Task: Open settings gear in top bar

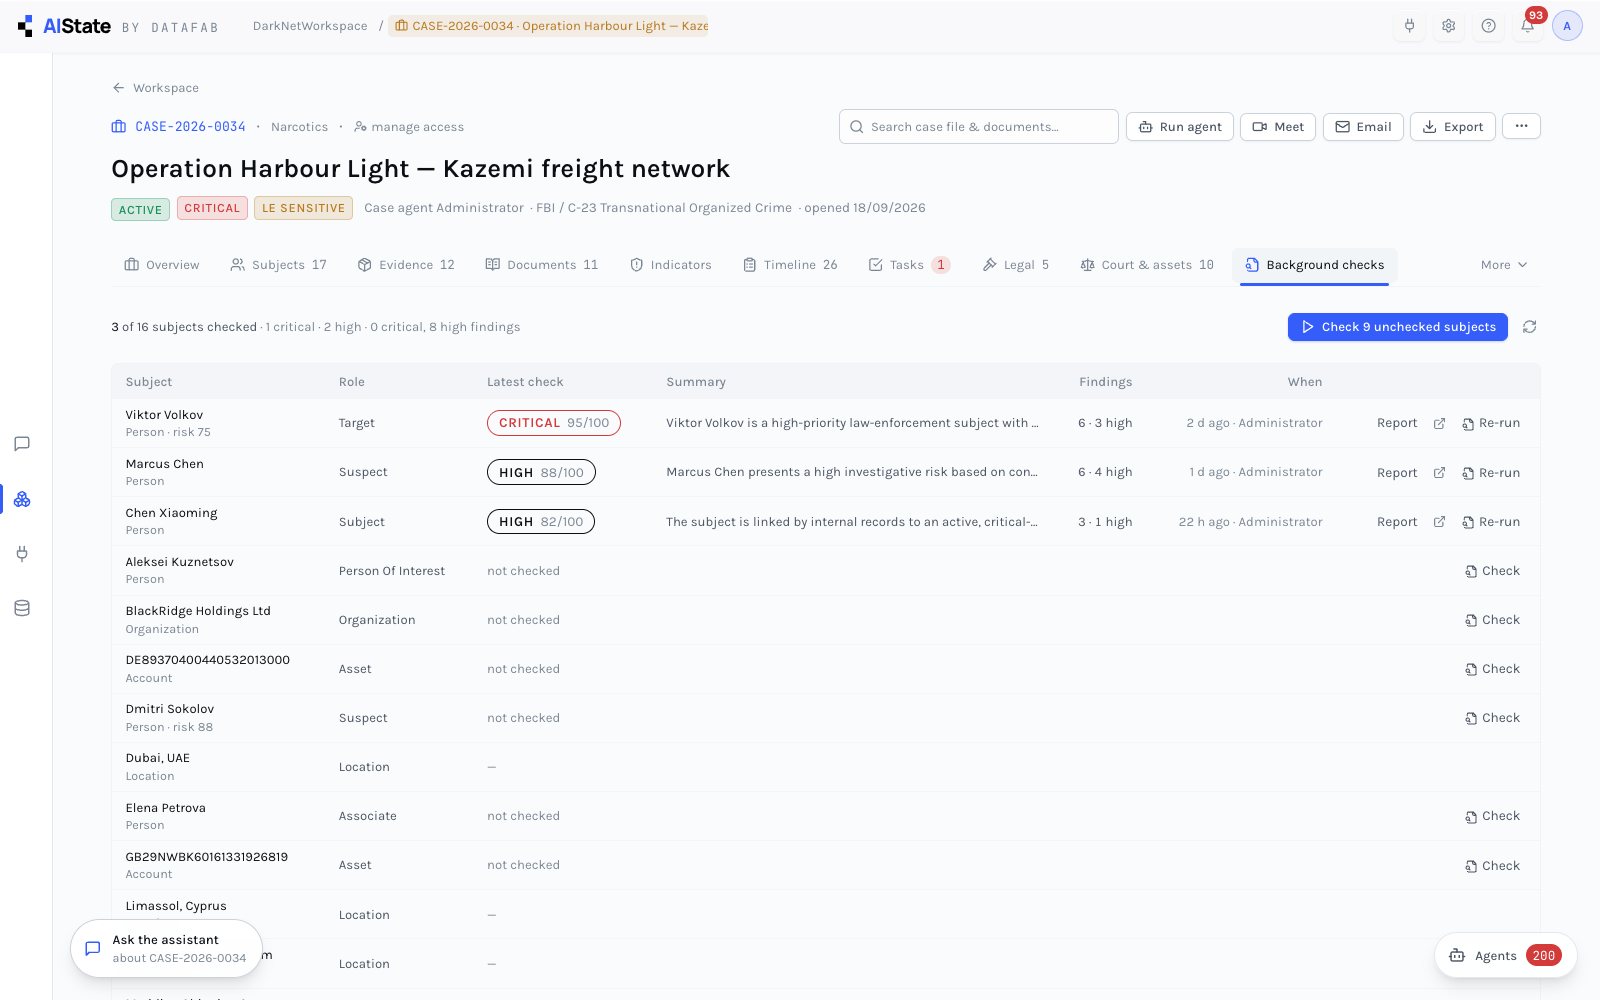Action: (x=1448, y=26)
